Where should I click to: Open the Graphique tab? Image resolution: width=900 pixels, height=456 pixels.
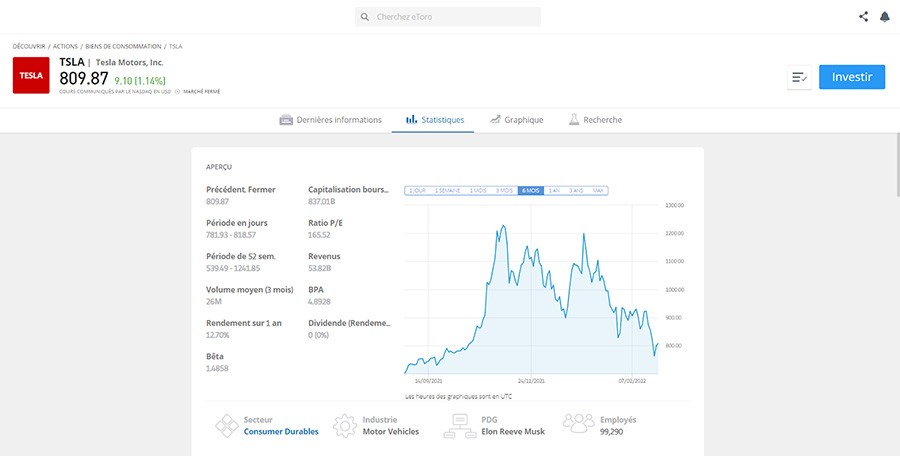click(x=516, y=120)
